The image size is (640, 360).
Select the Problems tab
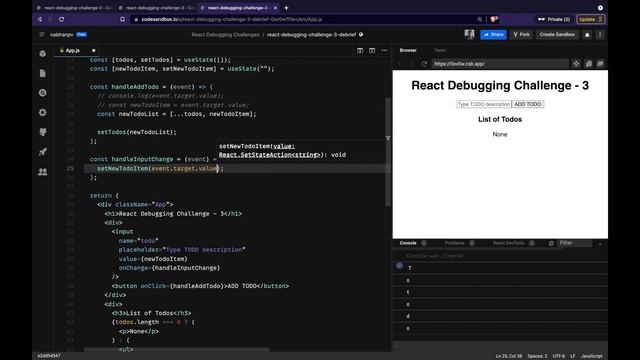pos(455,243)
